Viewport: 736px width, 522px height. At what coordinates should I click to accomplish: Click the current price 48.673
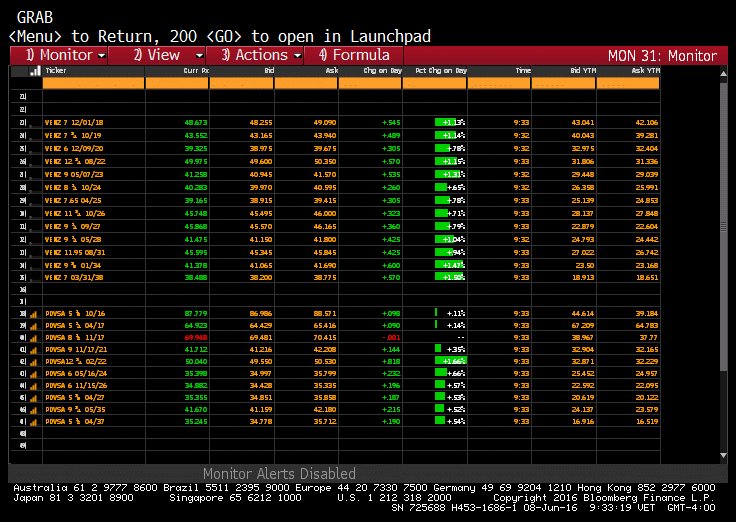pyautogui.click(x=196, y=123)
